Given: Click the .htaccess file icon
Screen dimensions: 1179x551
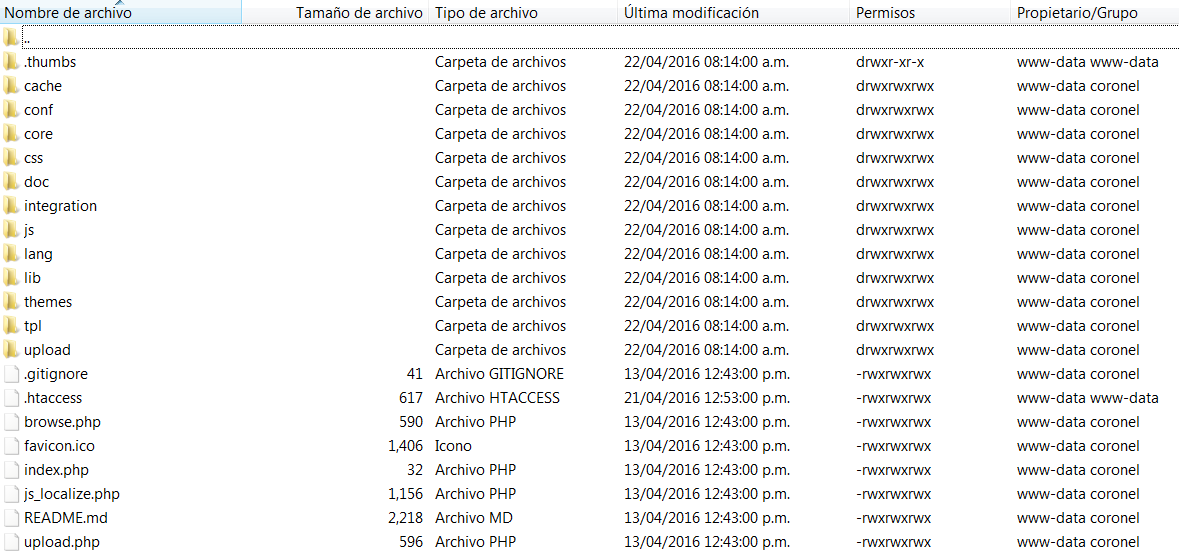Looking at the screenshot, I should [x=11, y=398].
